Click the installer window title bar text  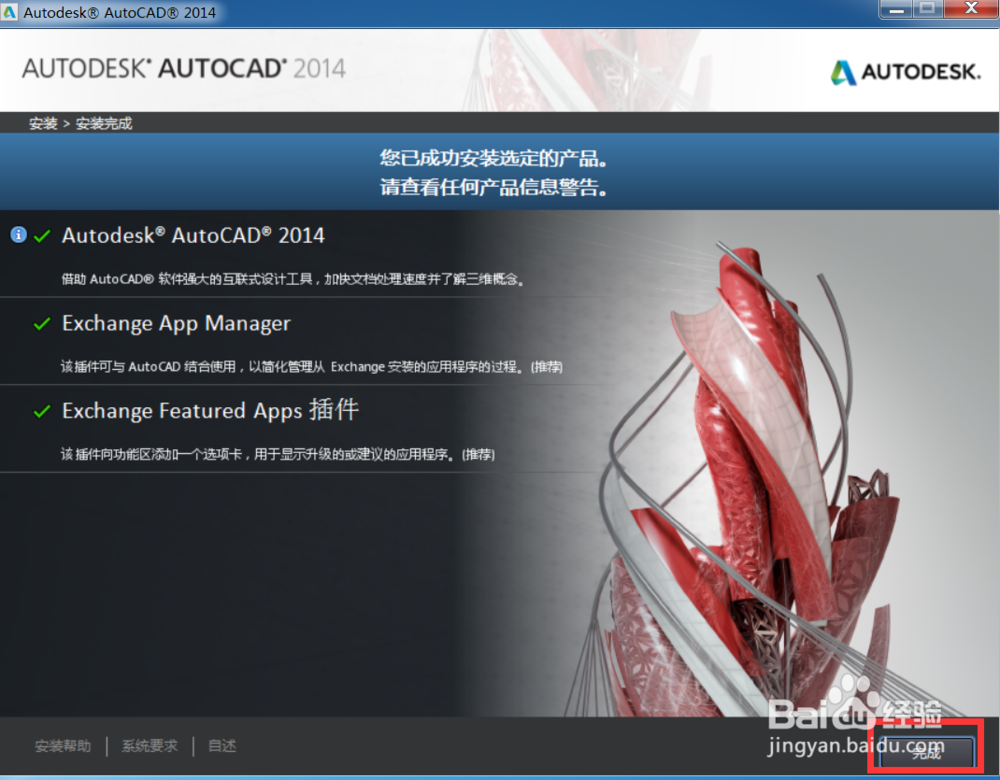pos(120,10)
